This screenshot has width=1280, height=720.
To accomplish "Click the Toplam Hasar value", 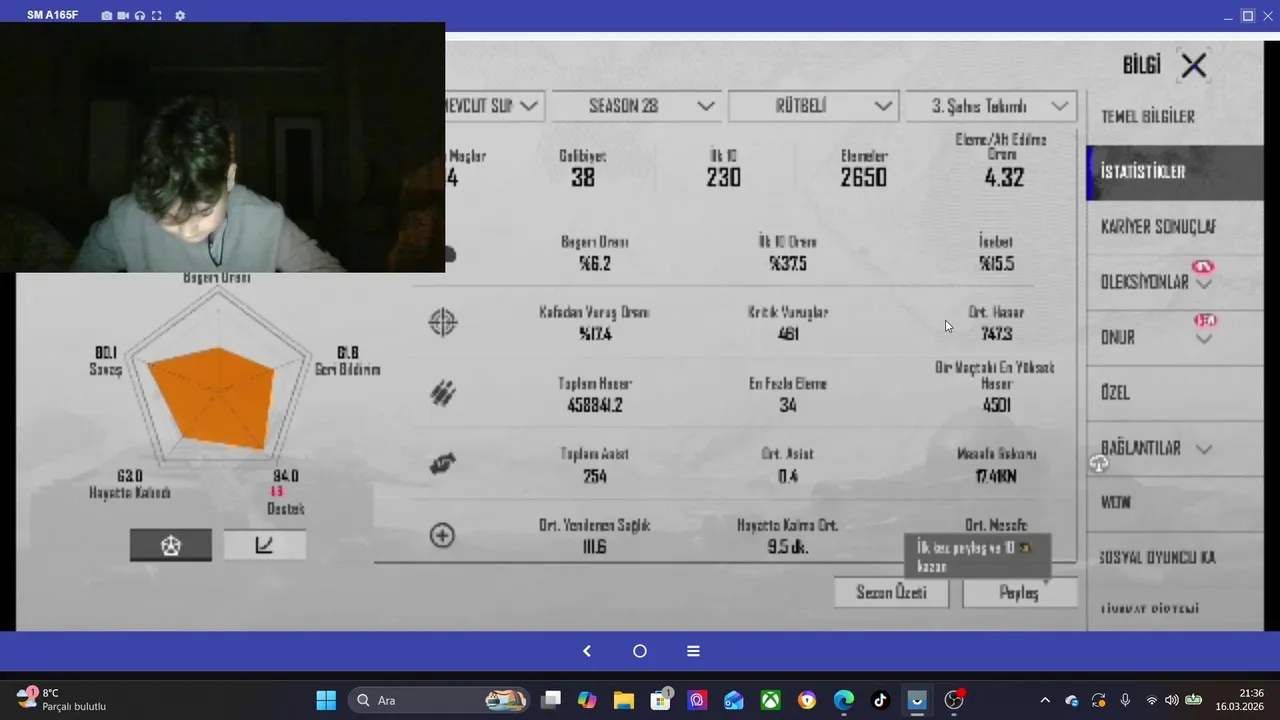I will tap(595, 405).
